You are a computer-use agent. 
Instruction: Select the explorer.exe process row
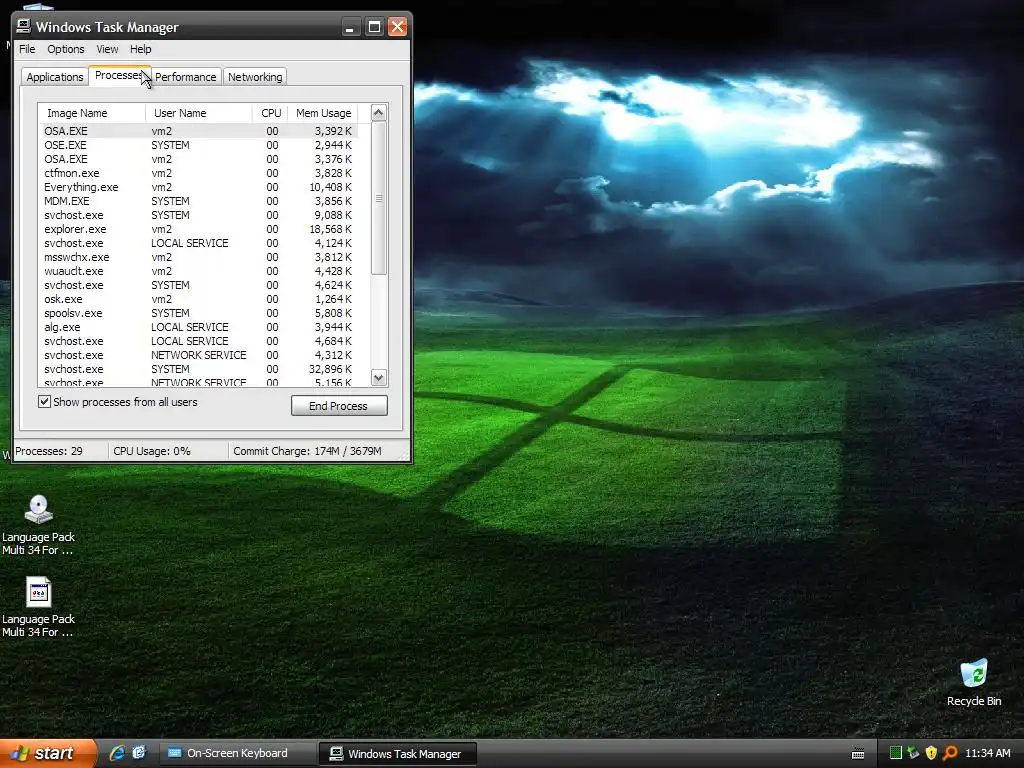tap(199, 229)
